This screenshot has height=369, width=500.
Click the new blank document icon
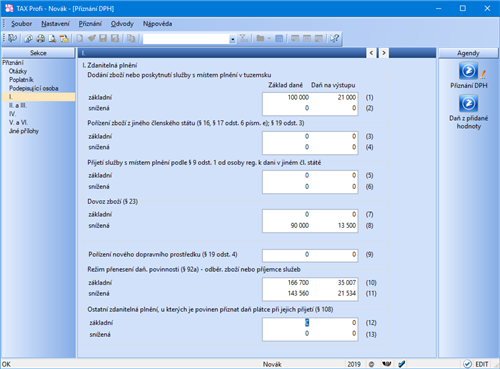coord(80,39)
